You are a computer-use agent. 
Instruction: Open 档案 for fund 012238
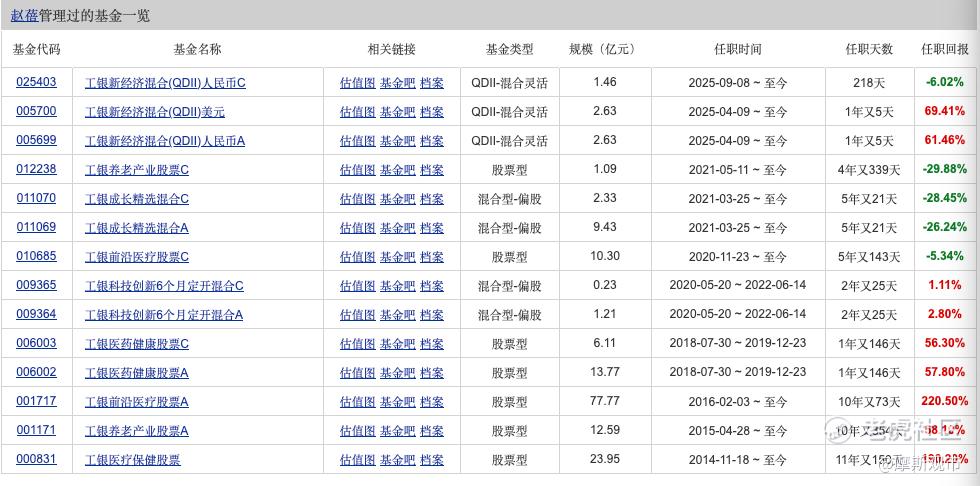click(432, 169)
